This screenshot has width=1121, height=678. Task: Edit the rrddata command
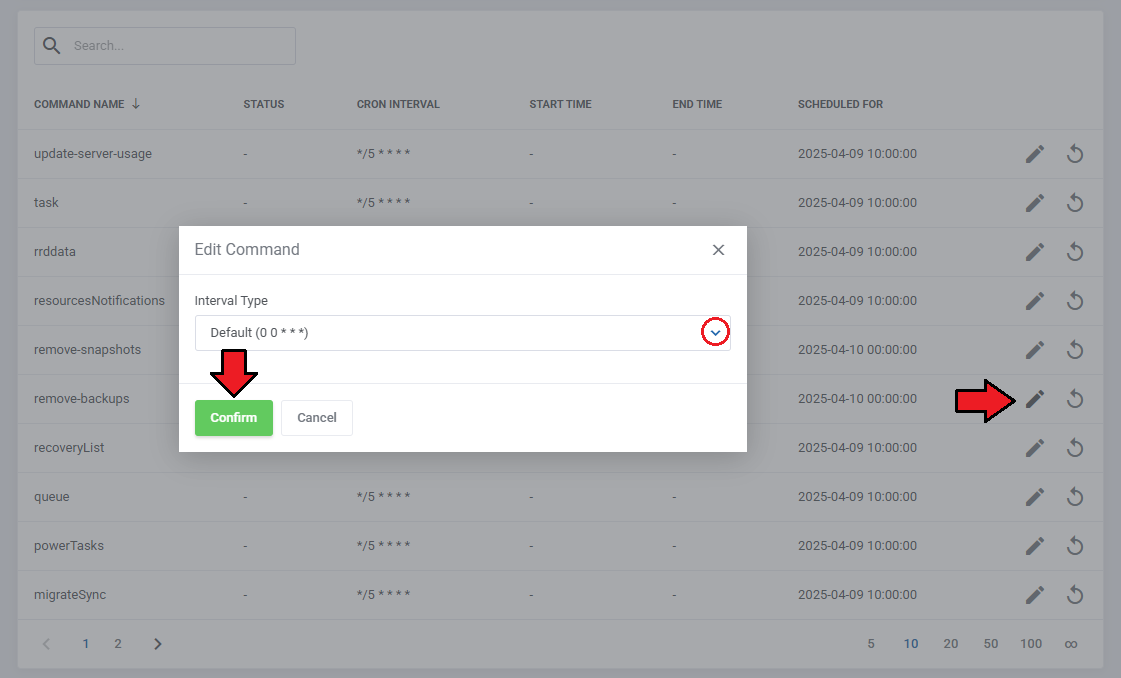(x=1034, y=252)
